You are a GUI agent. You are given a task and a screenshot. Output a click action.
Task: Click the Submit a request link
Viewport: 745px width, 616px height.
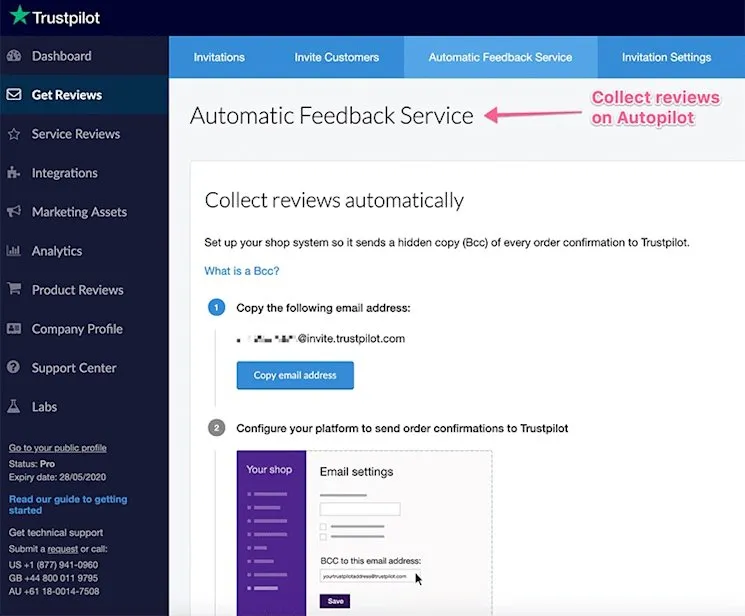[x=62, y=549]
